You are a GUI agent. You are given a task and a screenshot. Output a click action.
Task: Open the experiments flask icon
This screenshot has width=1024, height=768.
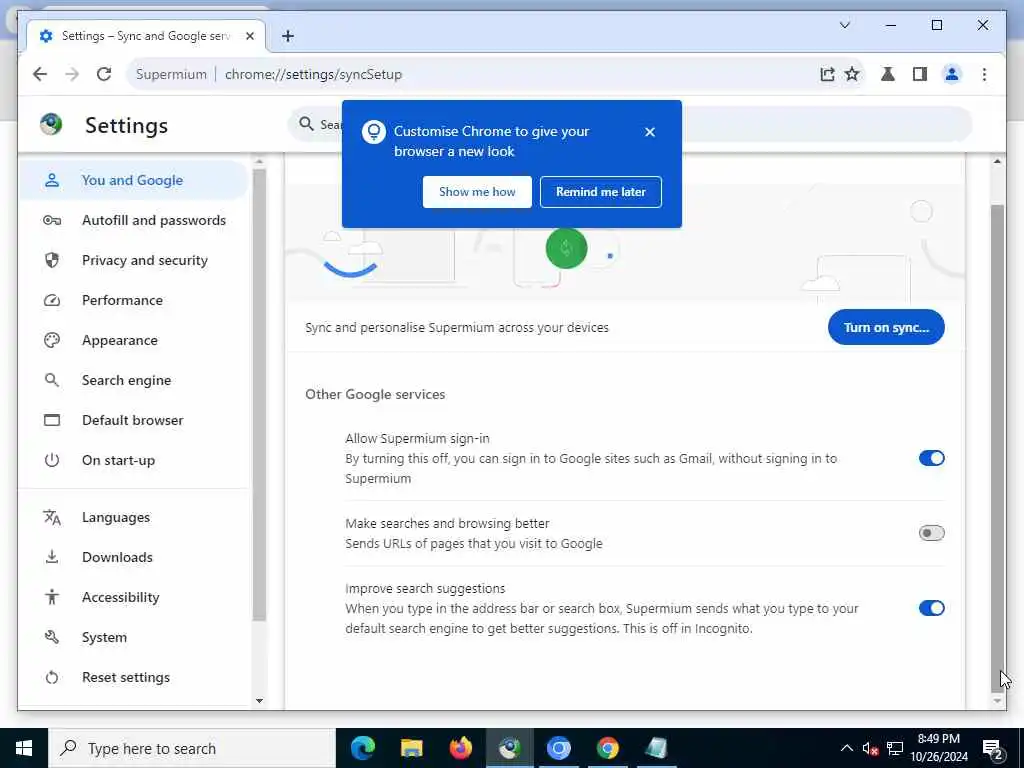tap(888, 74)
